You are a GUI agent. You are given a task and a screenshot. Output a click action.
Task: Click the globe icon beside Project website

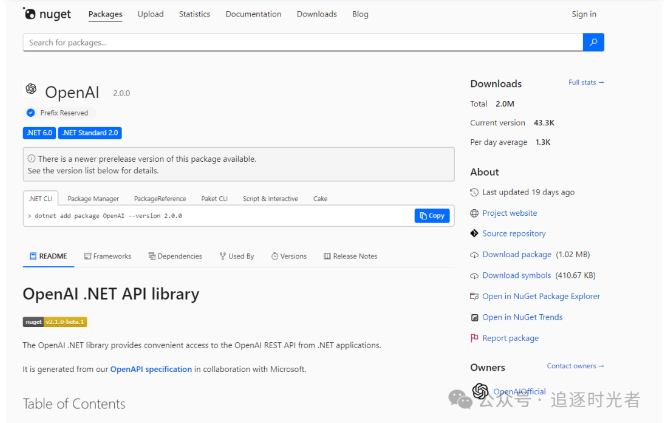tap(474, 213)
